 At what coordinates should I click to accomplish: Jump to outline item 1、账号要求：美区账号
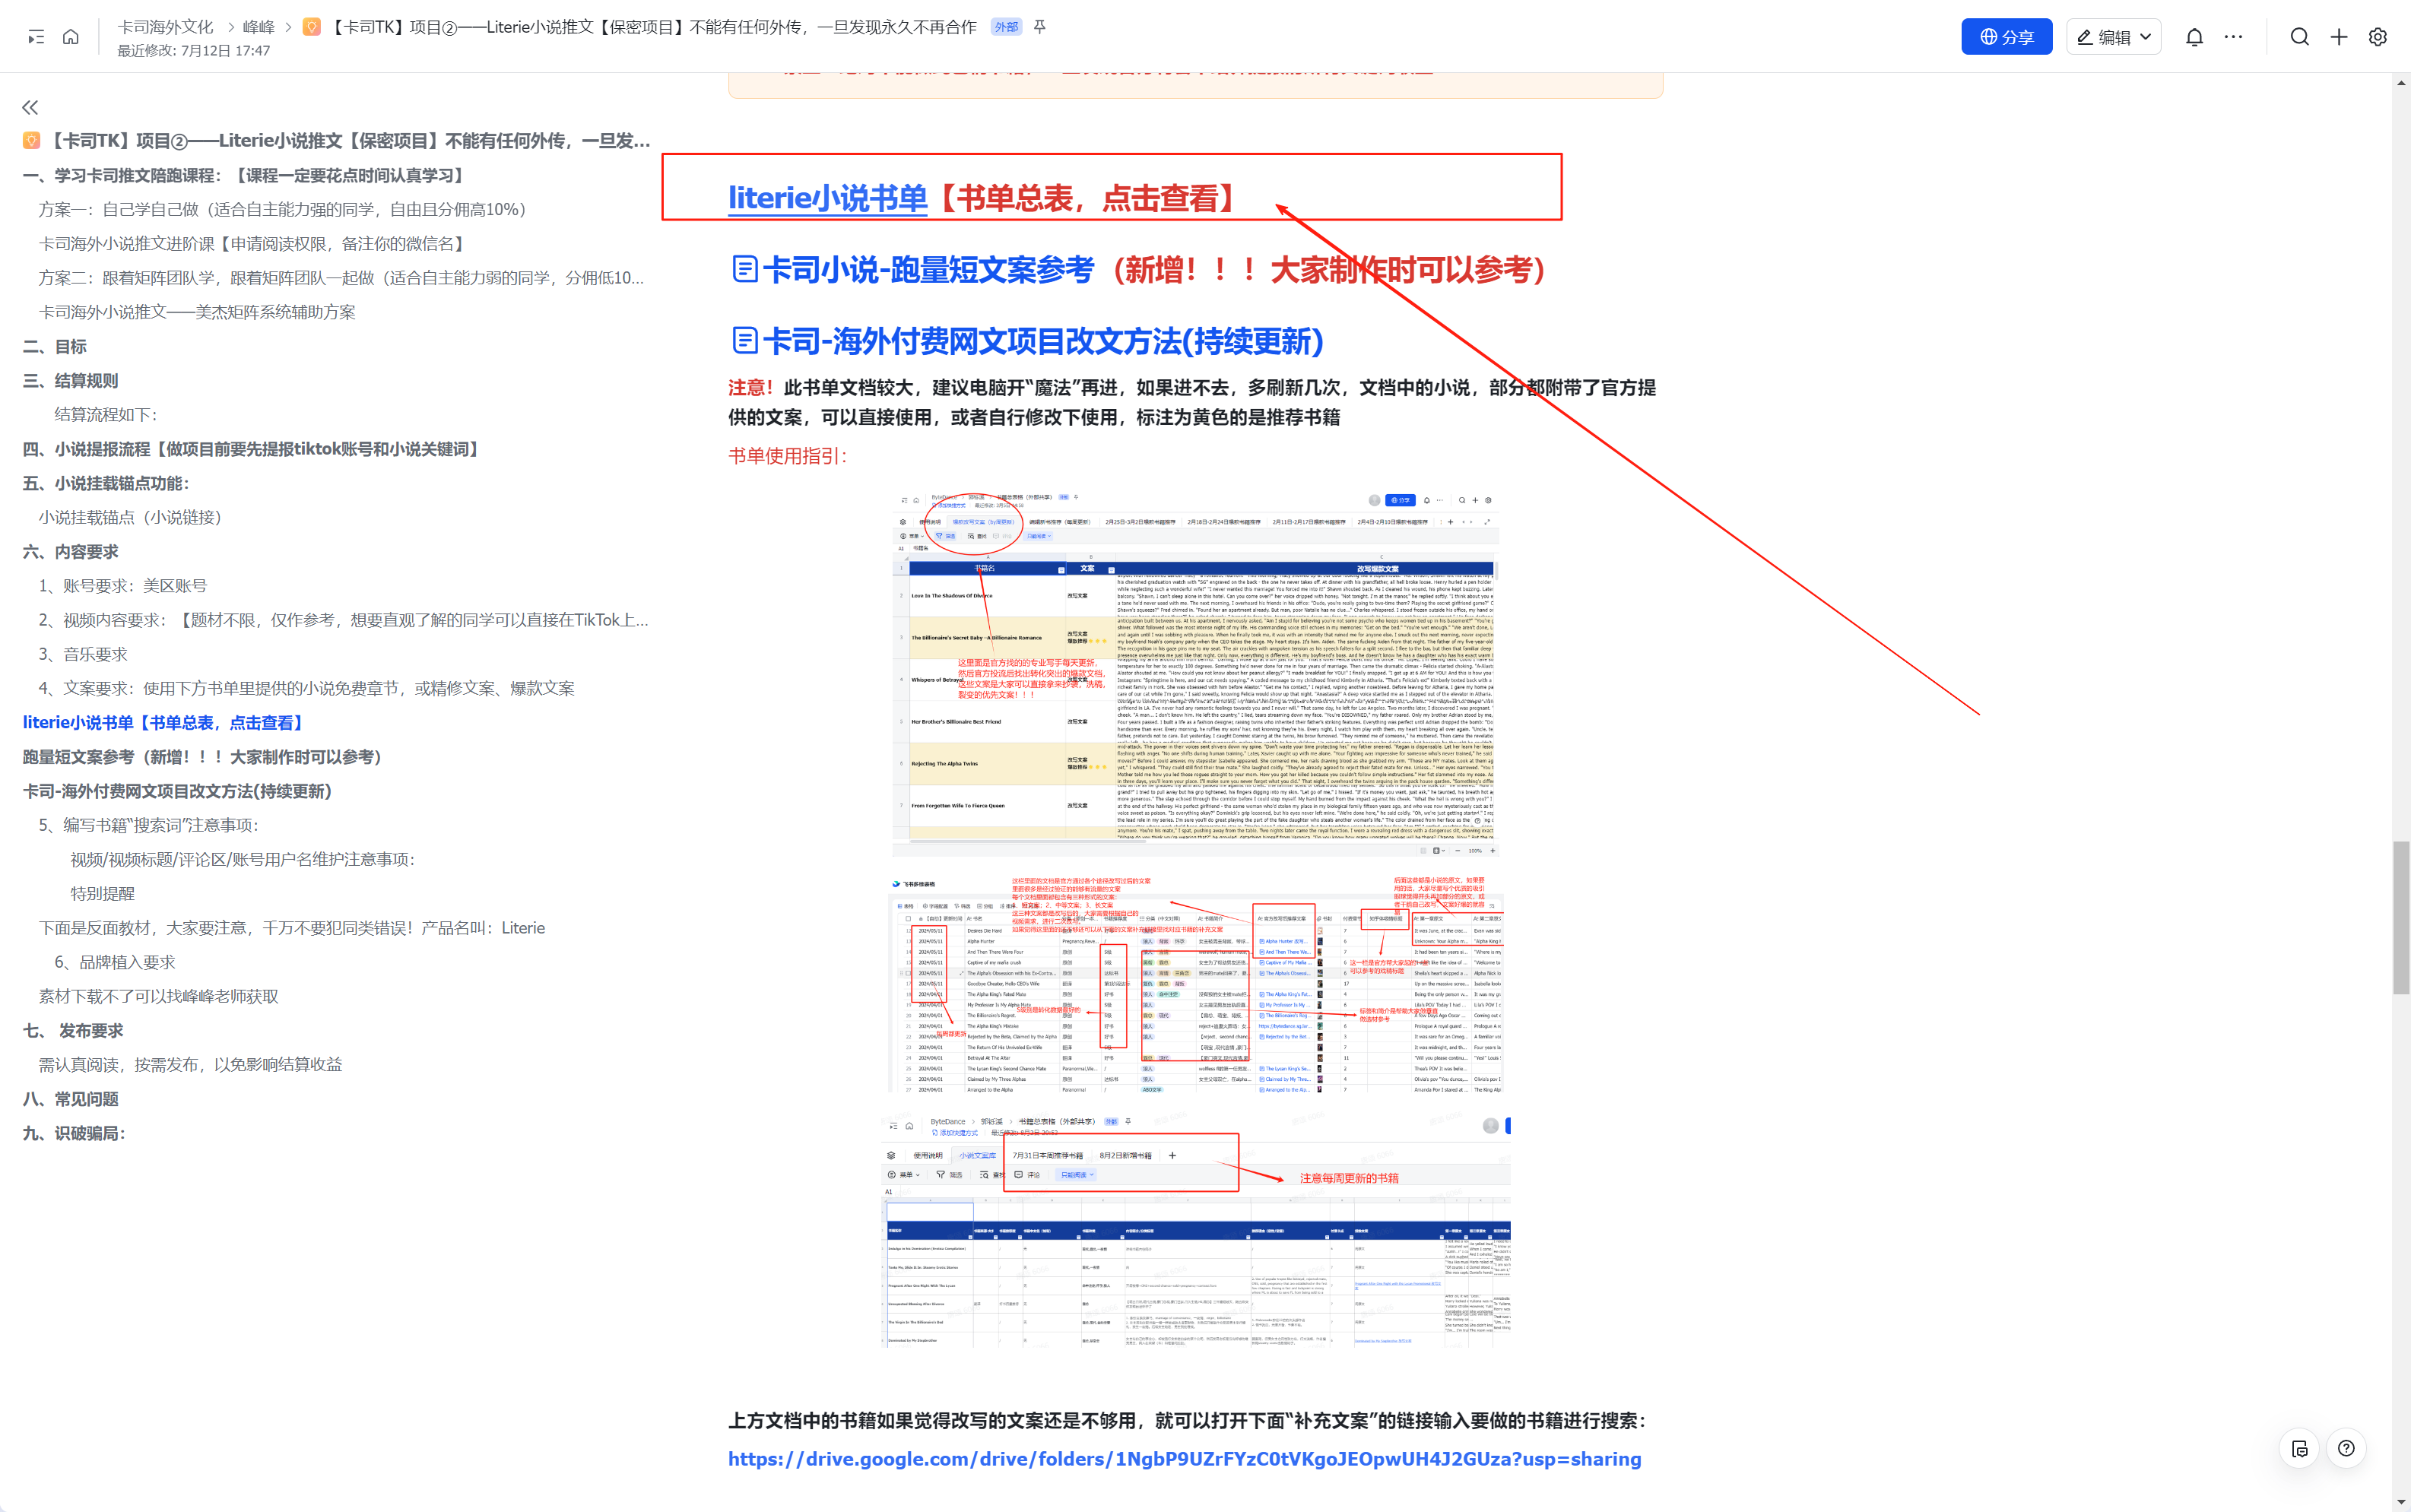(123, 585)
